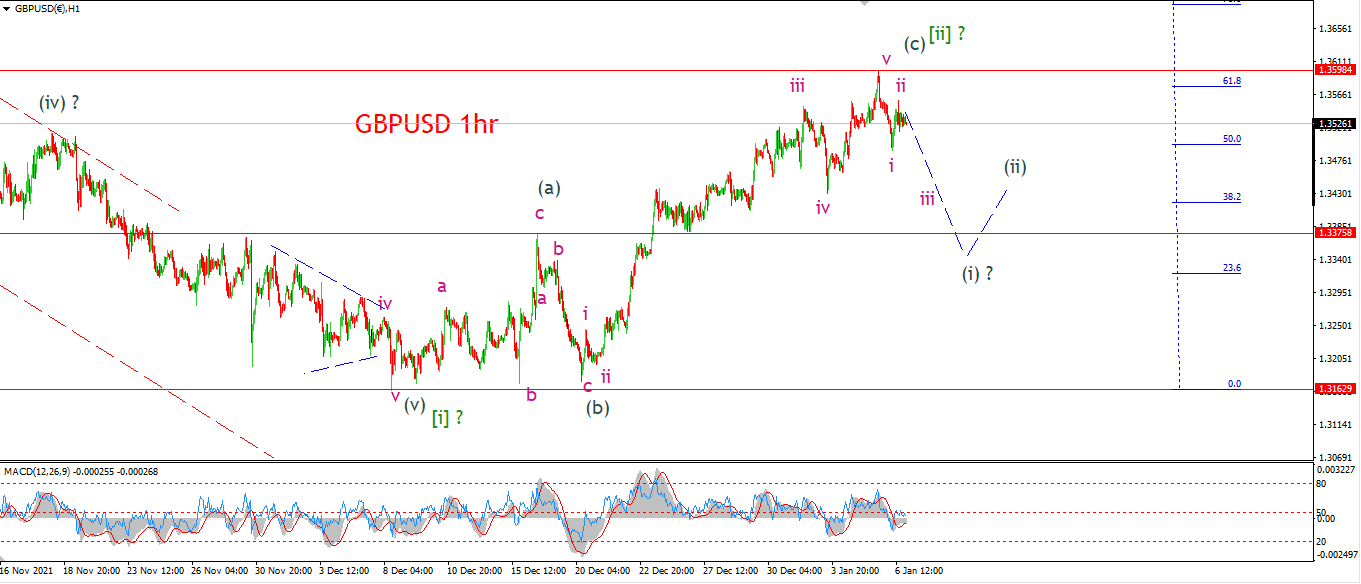Select the (i) ? projected wave label
The height and width of the screenshot is (584, 1361).
(977, 272)
